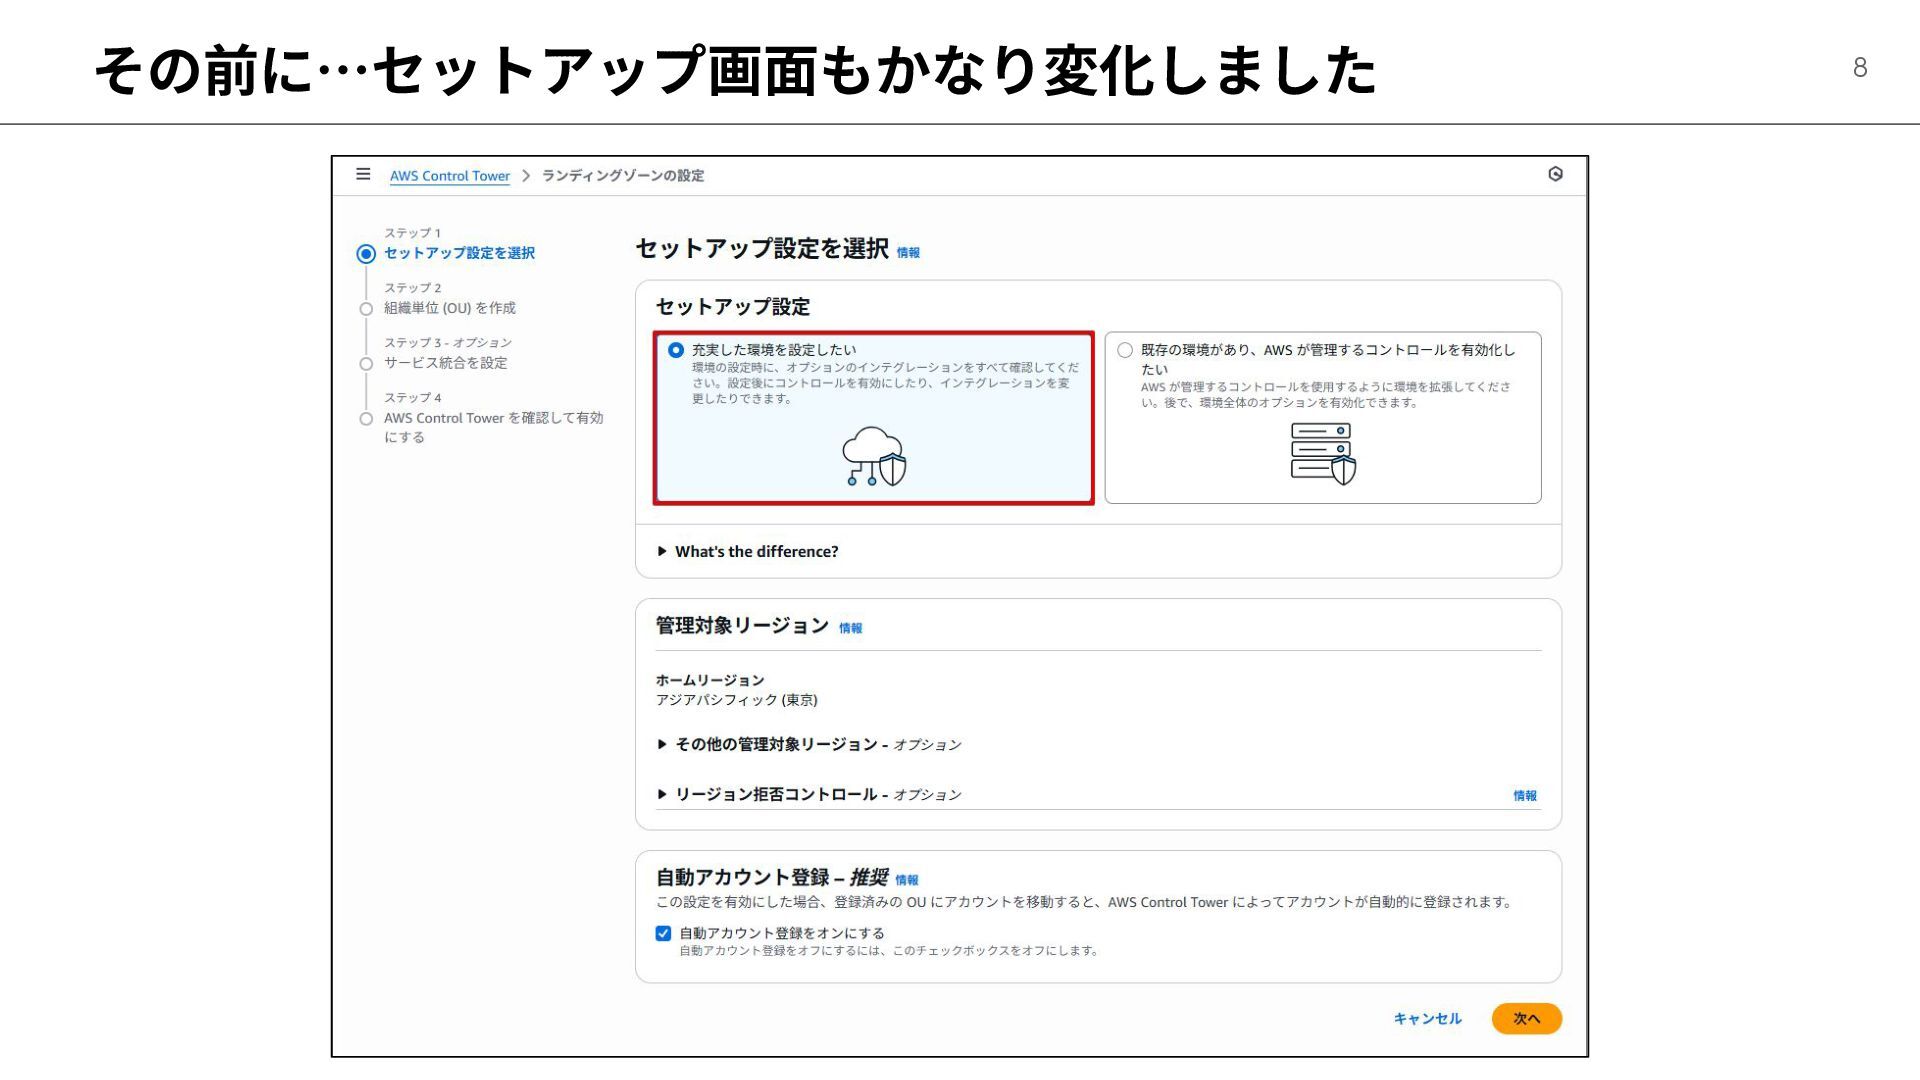Screen dimensions: 1920x1080
Task: Click the hexagon settings icon top right
Action: pyautogui.click(x=1555, y=174)
